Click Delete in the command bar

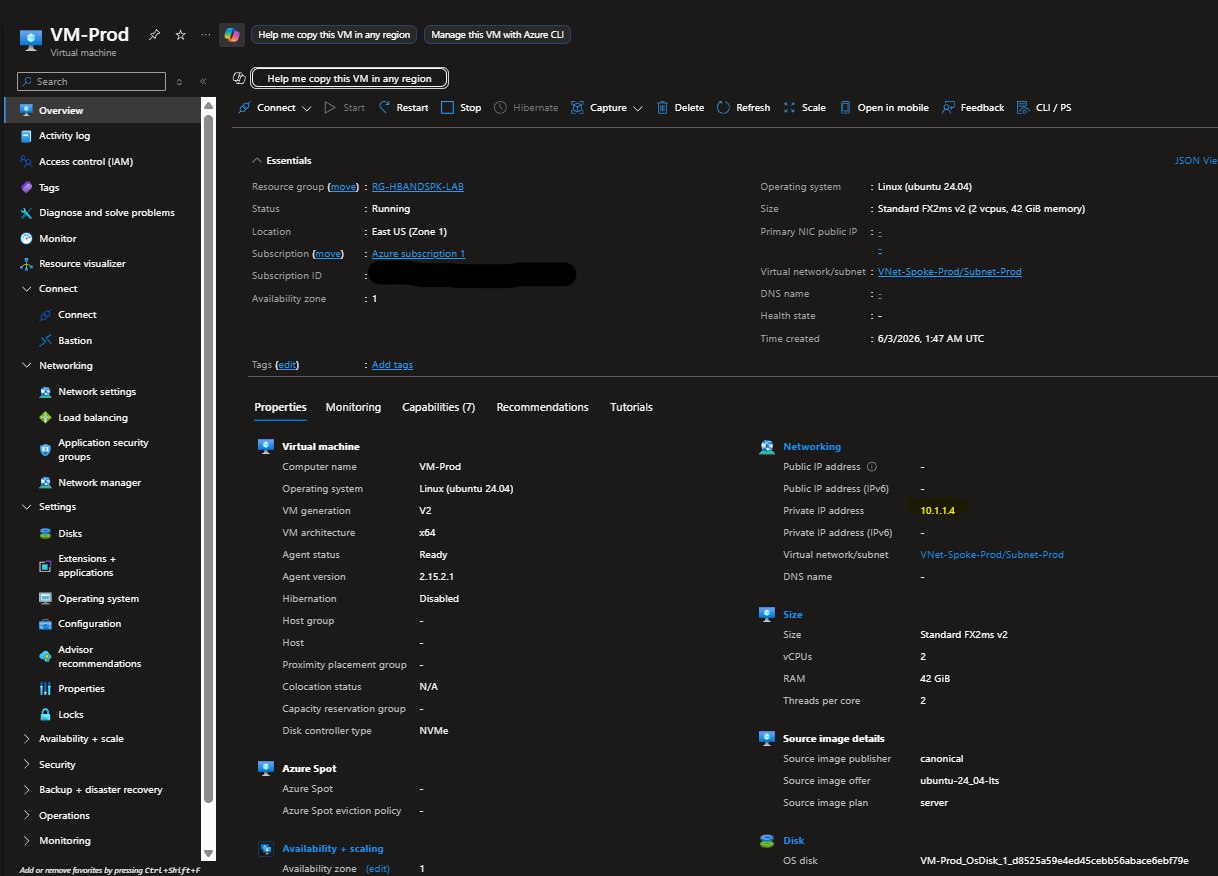tap(681, 108)
